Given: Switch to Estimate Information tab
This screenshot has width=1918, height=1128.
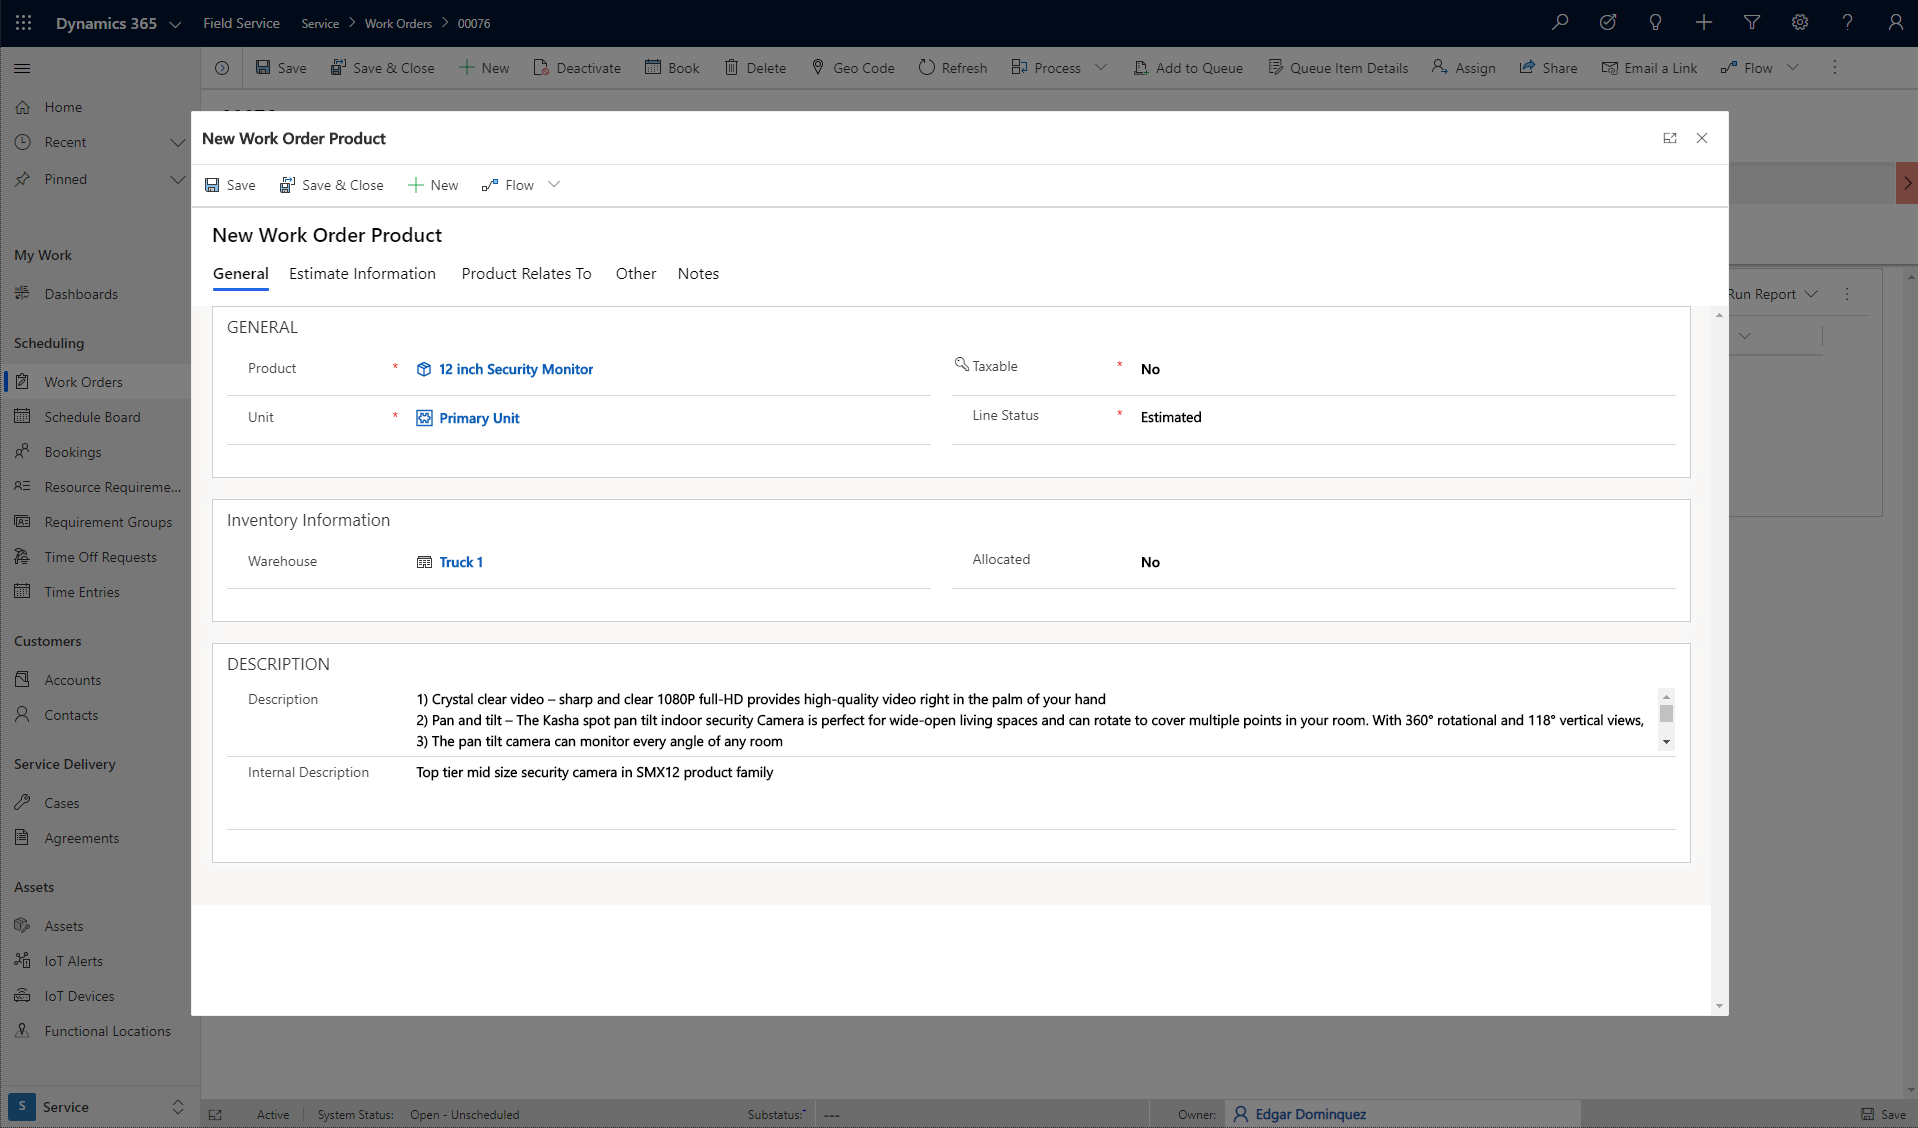Looking at the screenshot, I should point(362,273).
